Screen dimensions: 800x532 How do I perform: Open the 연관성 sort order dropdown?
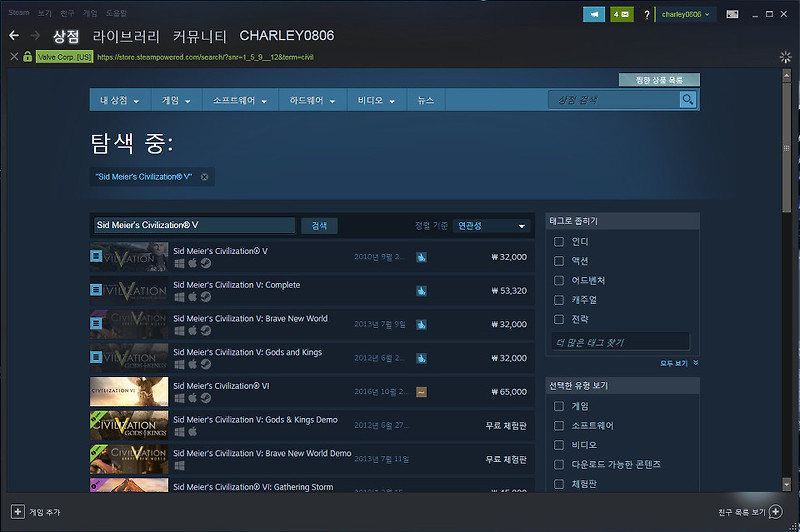click(491, 225)
